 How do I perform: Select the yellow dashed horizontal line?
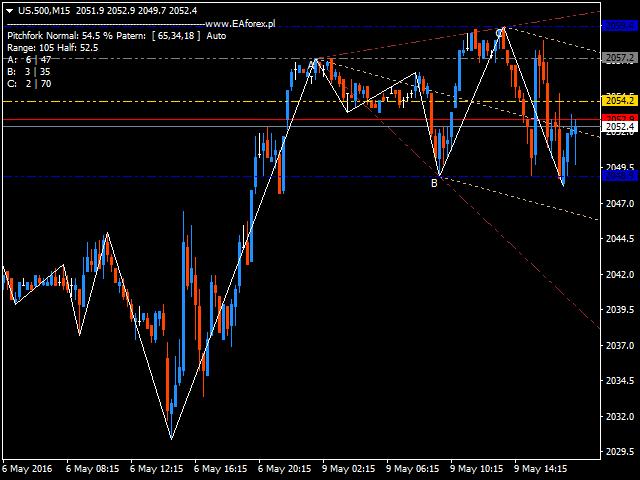(302, 101)
